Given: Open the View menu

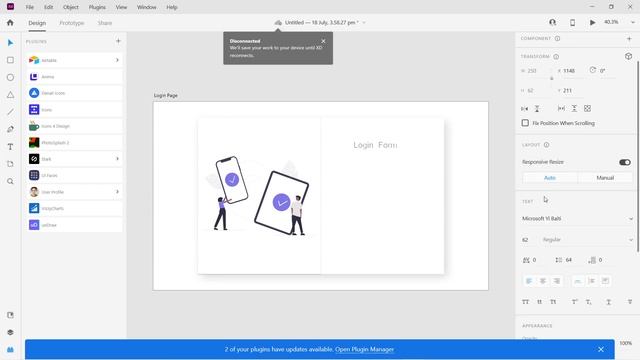Looking at the screenshot, I should [121, 7].
